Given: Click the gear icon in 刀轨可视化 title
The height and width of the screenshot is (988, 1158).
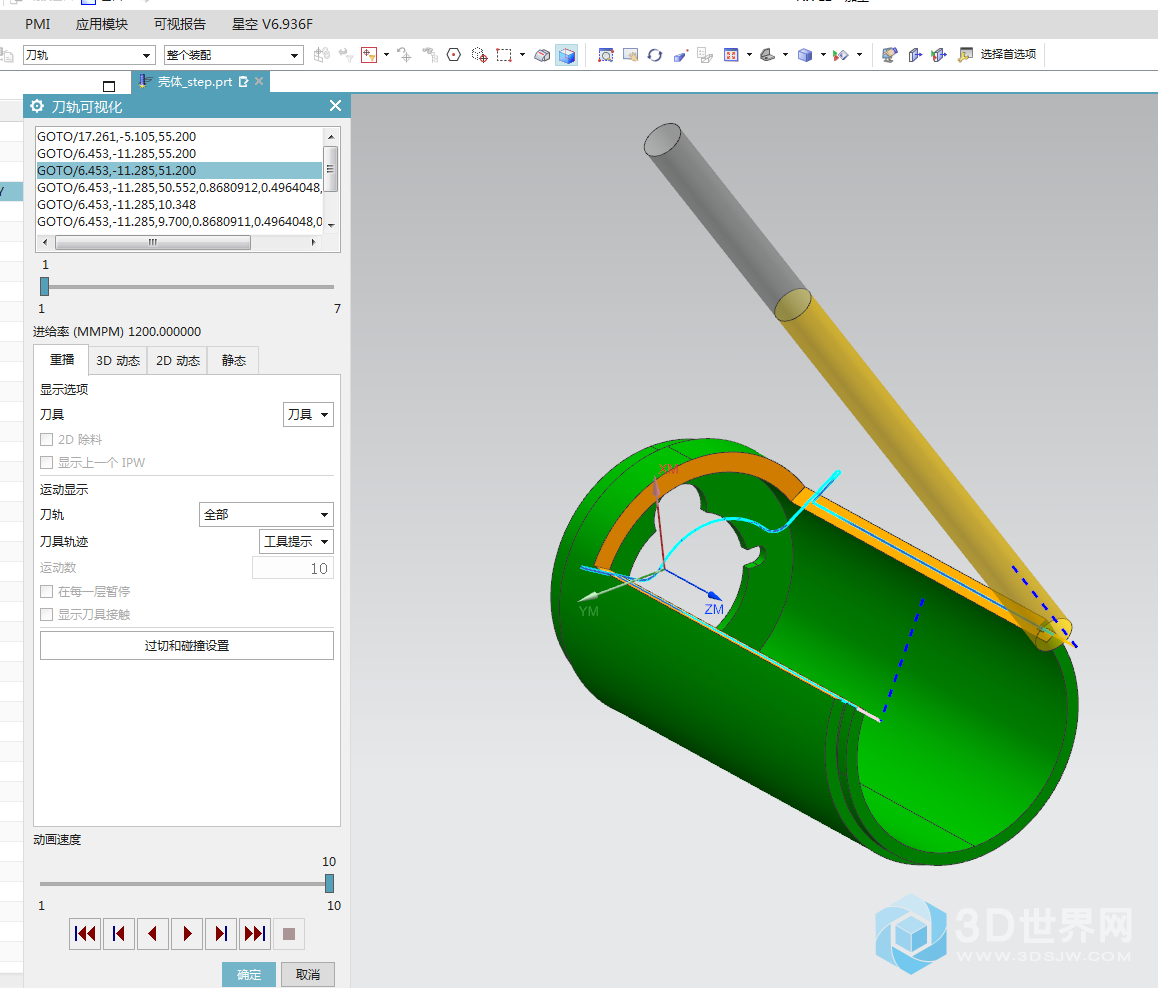Looking at the screenshot, I should (37, 106).
